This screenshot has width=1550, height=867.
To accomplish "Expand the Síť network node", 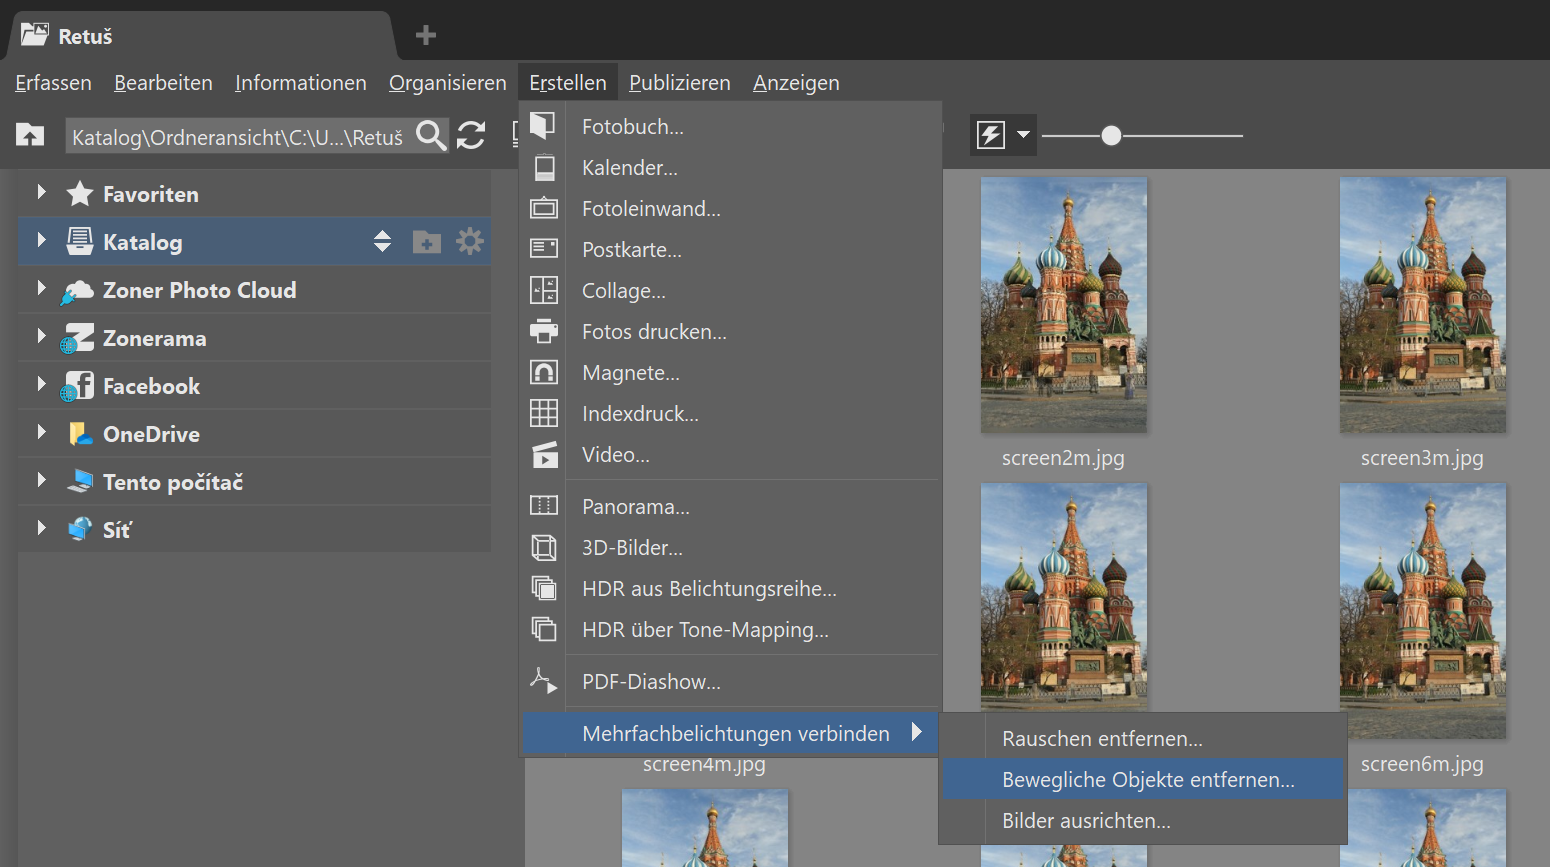I will click(x=41, y=528).
